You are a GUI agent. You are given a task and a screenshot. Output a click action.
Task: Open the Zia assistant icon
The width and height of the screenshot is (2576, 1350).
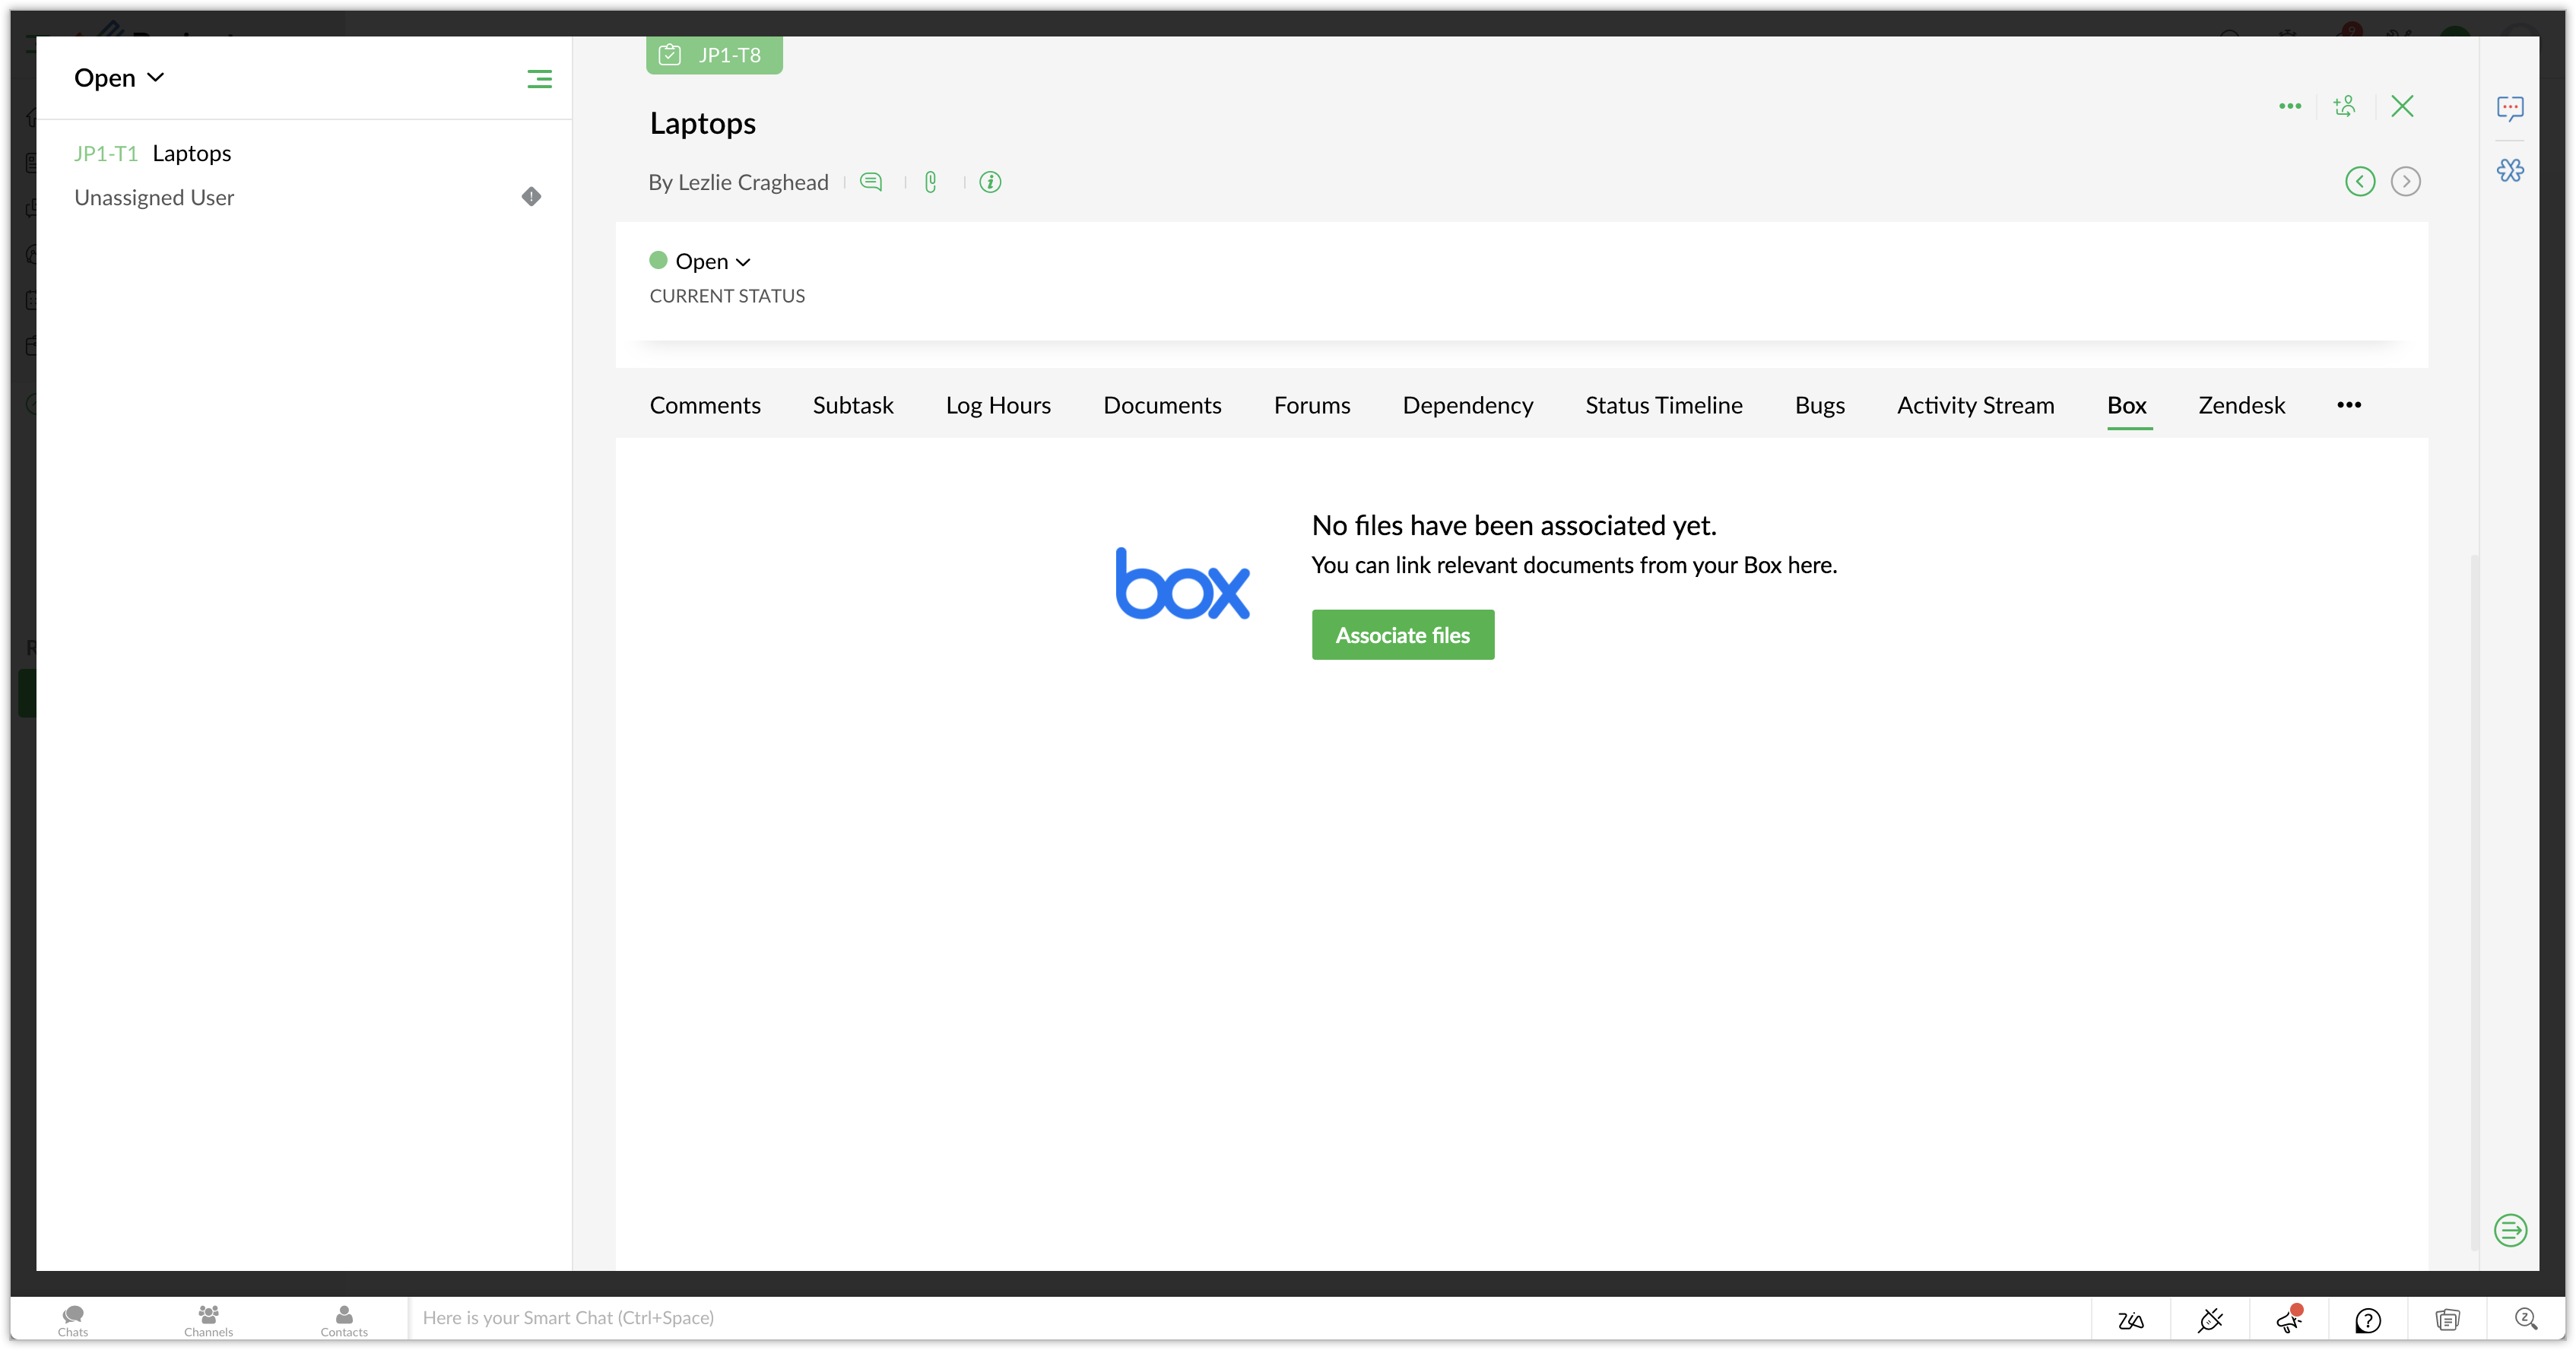[2130, 1320]
